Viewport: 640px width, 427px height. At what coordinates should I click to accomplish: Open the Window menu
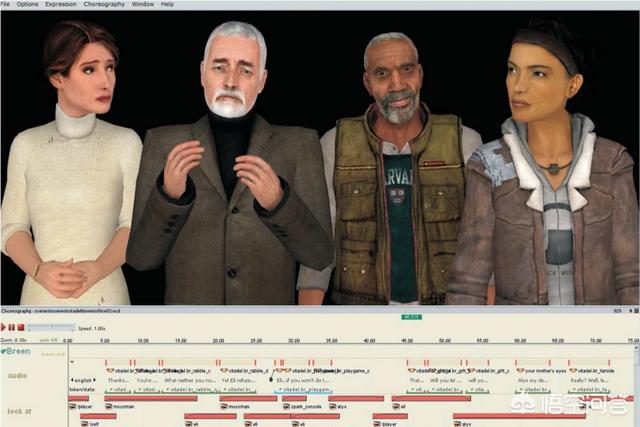[x=143, y=4]
